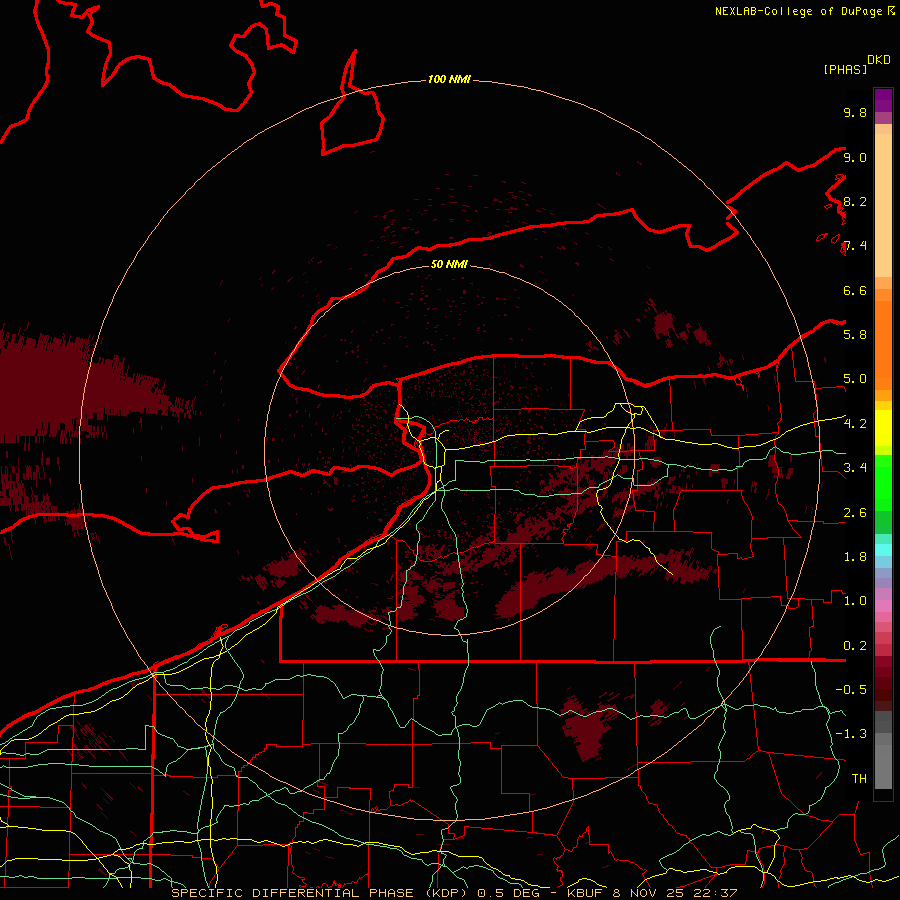Click the product title caption at bottom
Viewport: 900px width, 900px height.
coord(454,893)
